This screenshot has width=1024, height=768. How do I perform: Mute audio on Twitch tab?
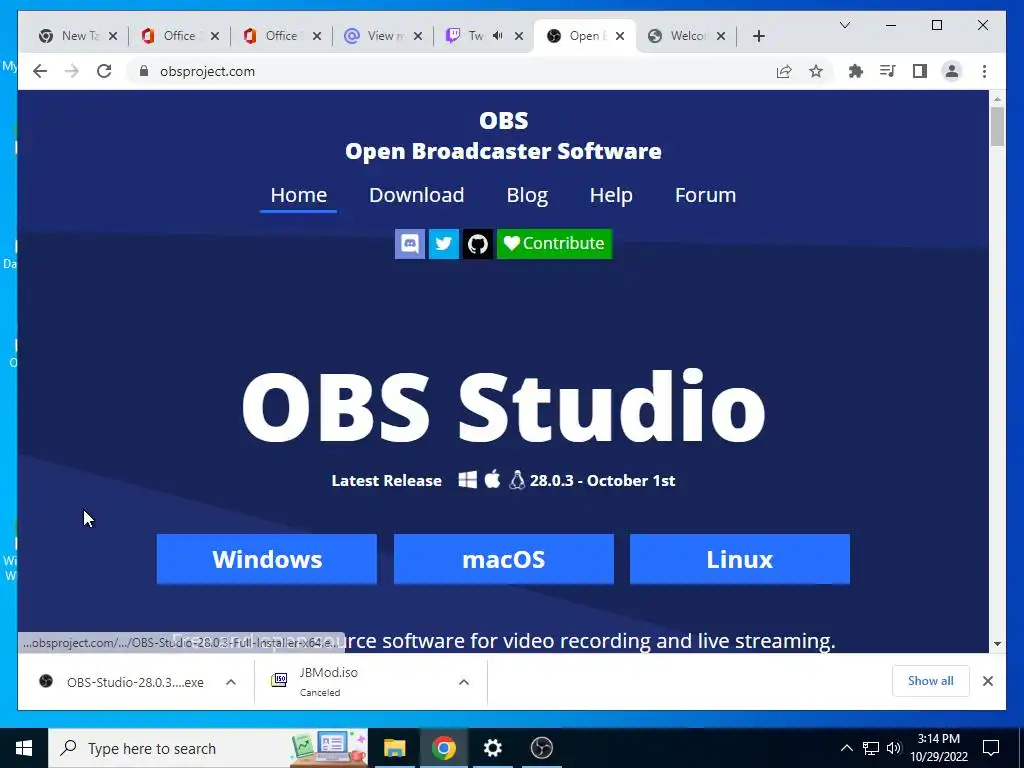tap(498, 36)
